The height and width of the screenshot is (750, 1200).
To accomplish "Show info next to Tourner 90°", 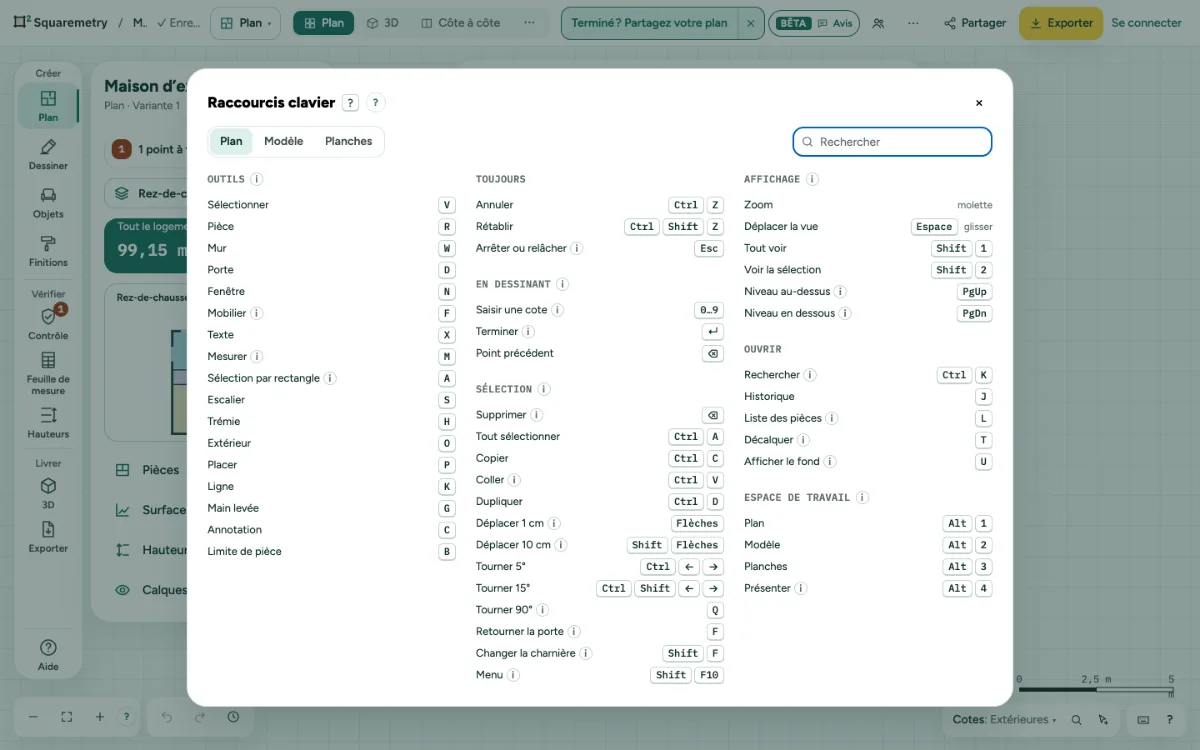I will tap(542, 610).
